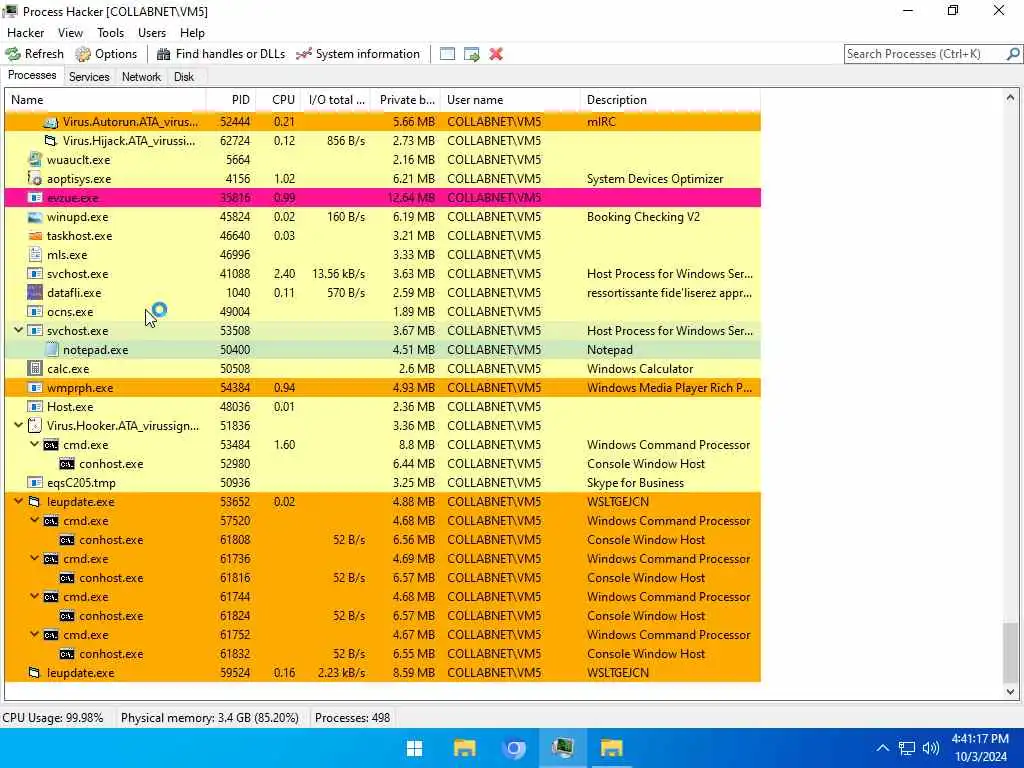Open the Tools menu

click(x=110, y=33)
